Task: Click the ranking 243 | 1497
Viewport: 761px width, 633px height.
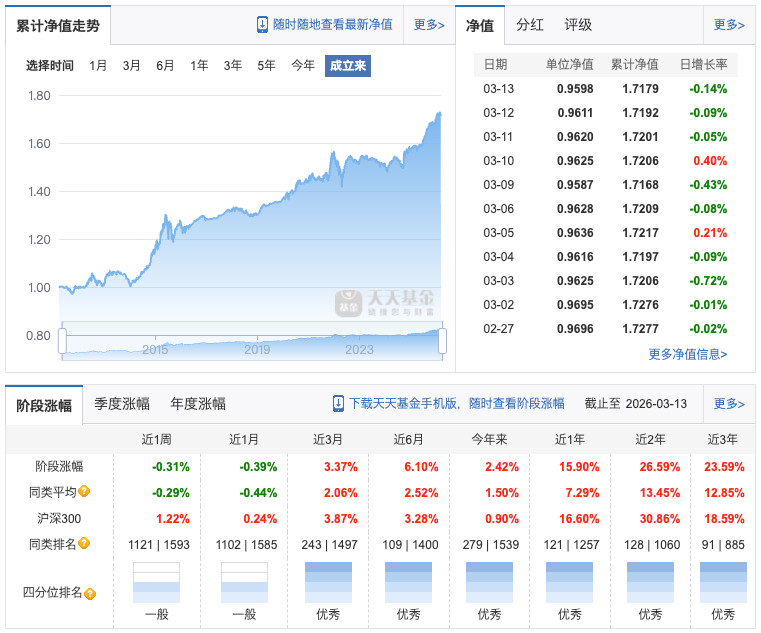Action: point(330,545)
